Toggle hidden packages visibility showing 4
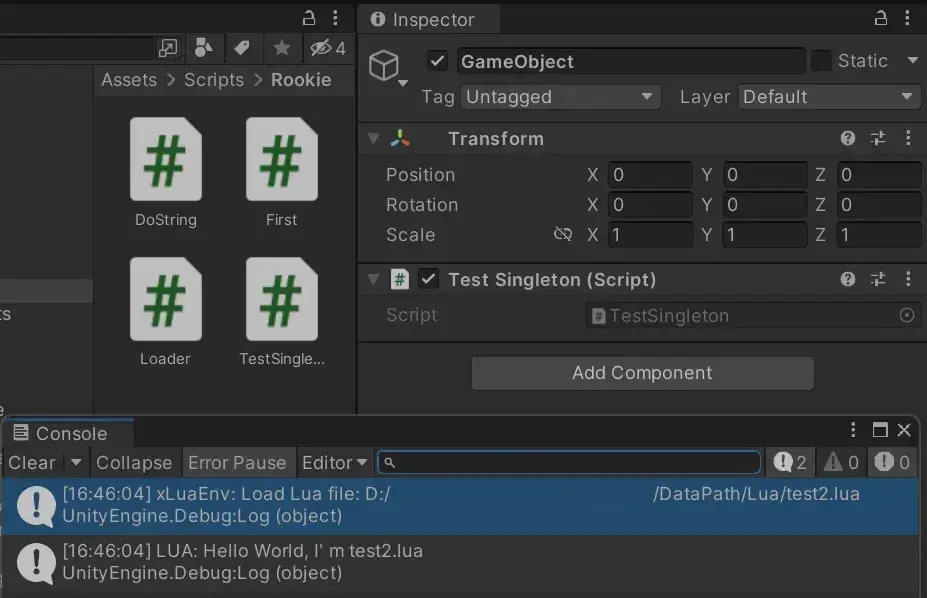The height and width of the screenshot is (598, 927). 328,48
